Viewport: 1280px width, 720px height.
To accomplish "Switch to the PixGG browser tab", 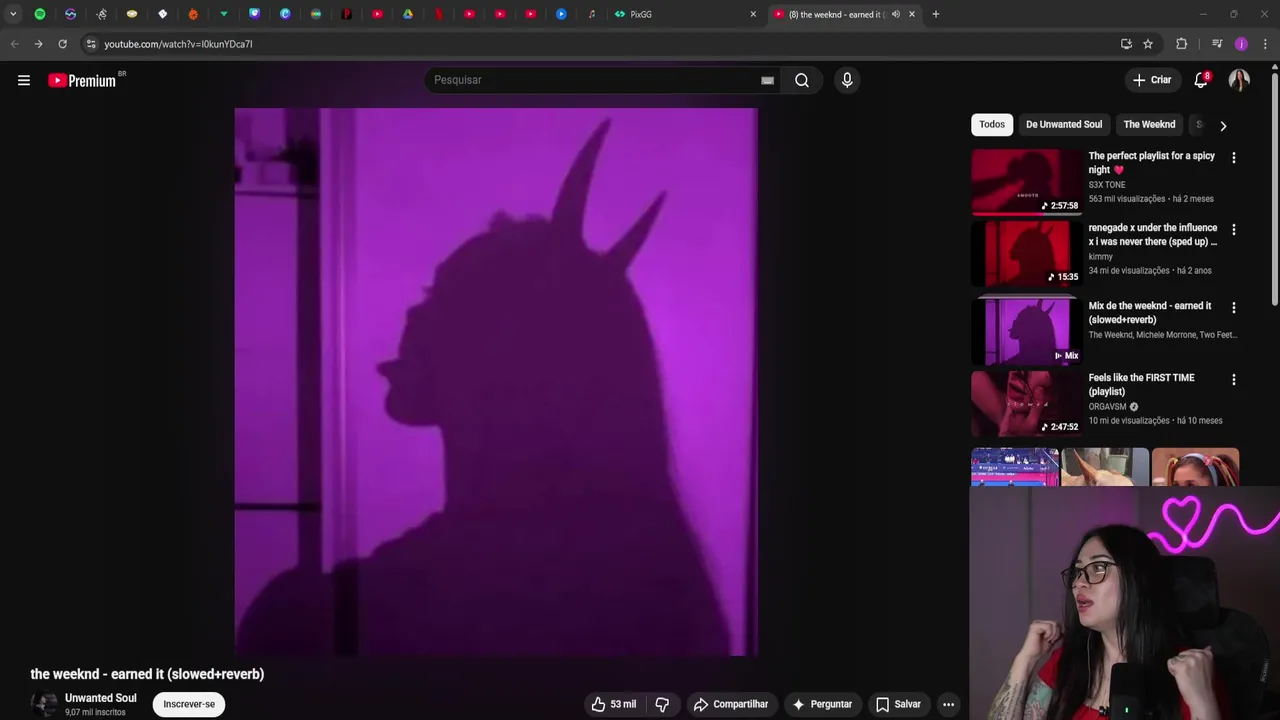I will (682, 14).
